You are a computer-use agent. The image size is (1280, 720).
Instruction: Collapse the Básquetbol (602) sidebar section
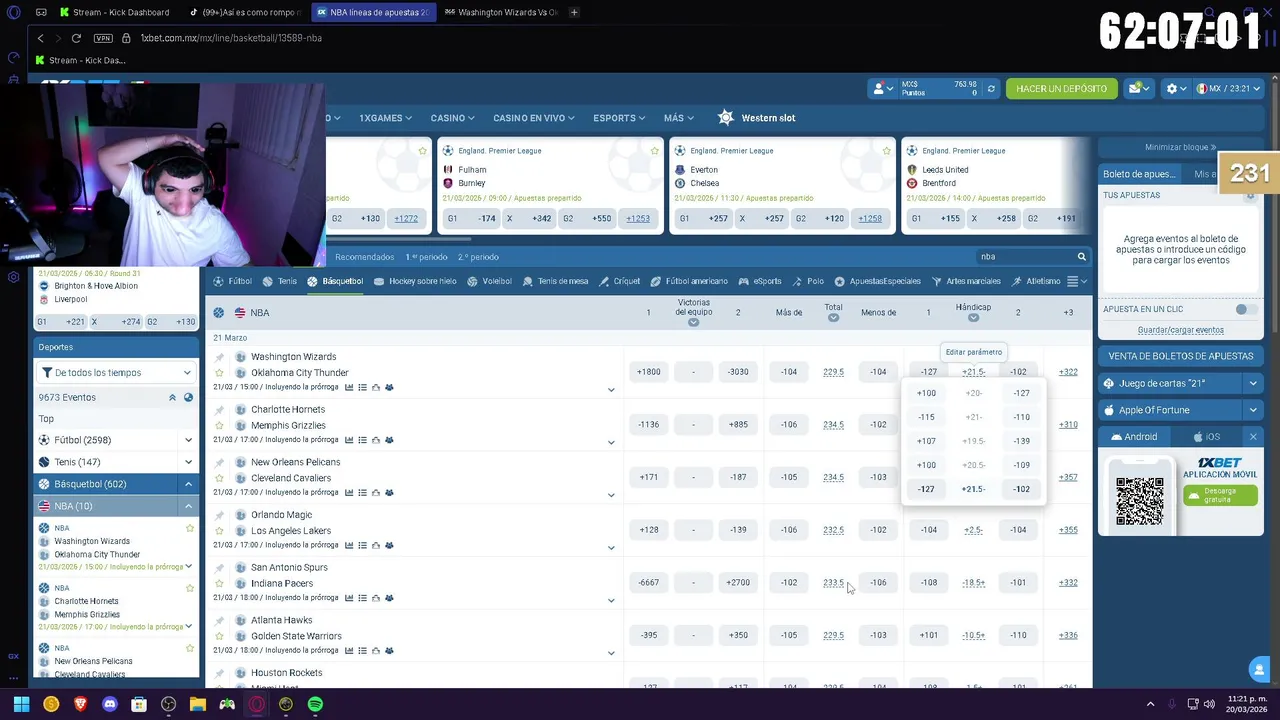pyautogui.click(x=188, y=484)
